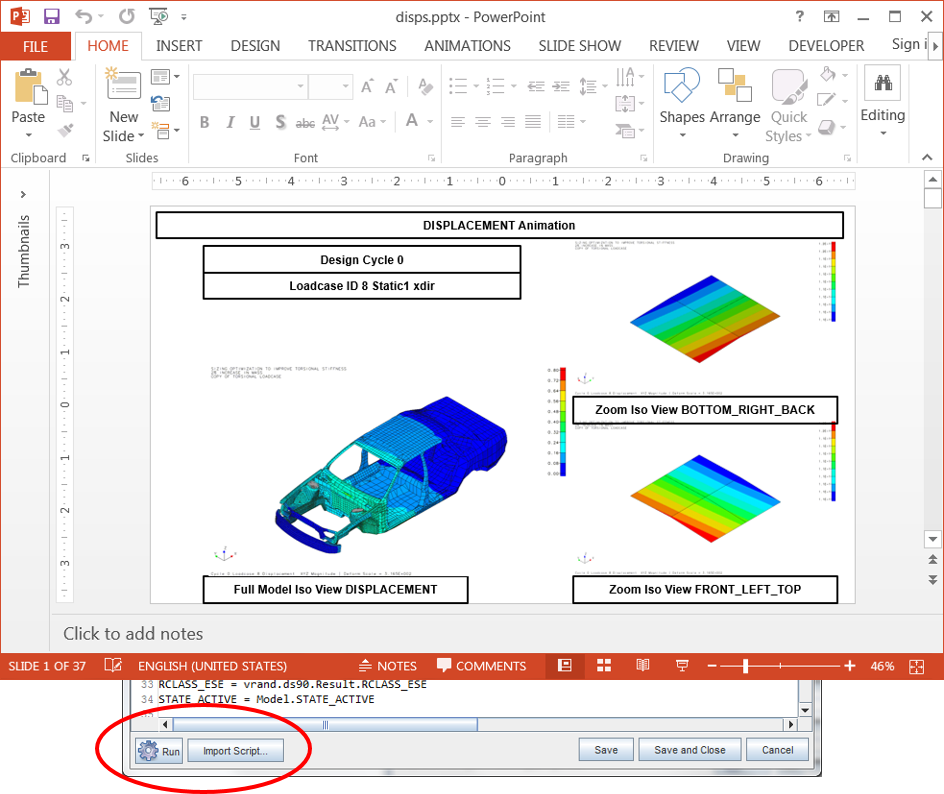Open the Shapes gallery
This screenshot has height=794, width=944.
(x=682, y=97)
